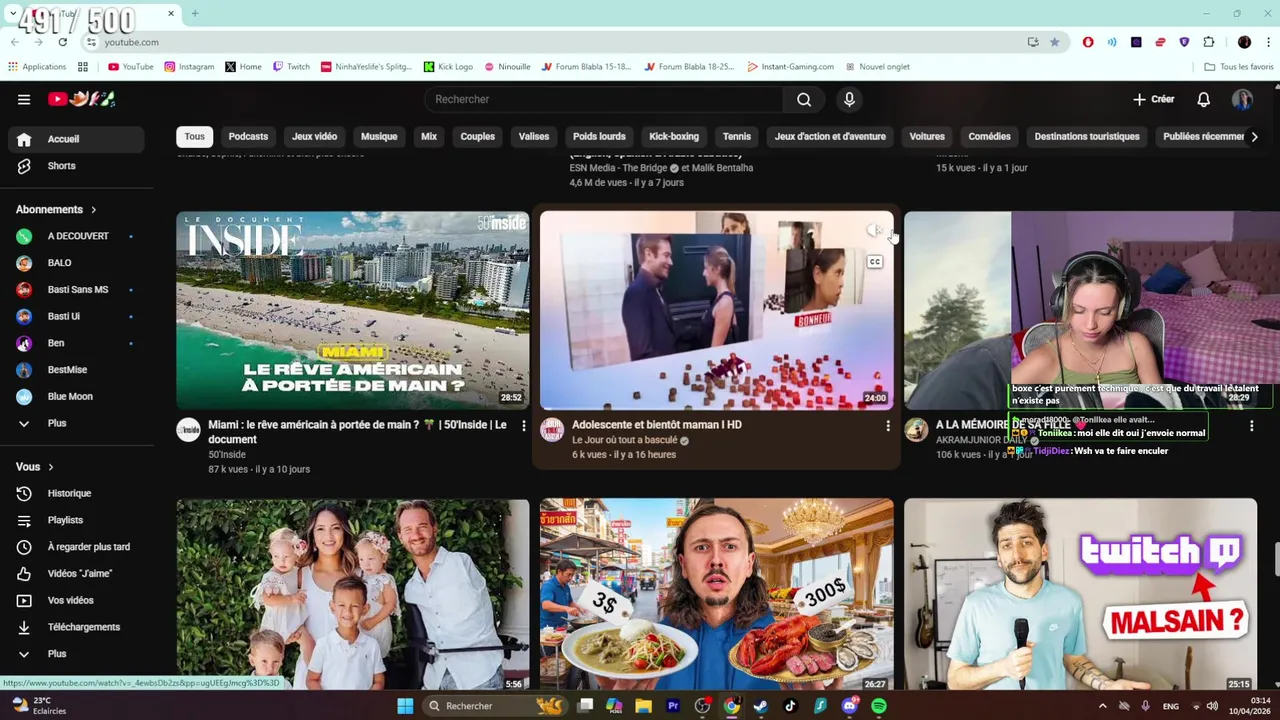Screen dimensions: 1280x720
Task: Open Steam from the taskbar
Action: (x=761, y=706)
